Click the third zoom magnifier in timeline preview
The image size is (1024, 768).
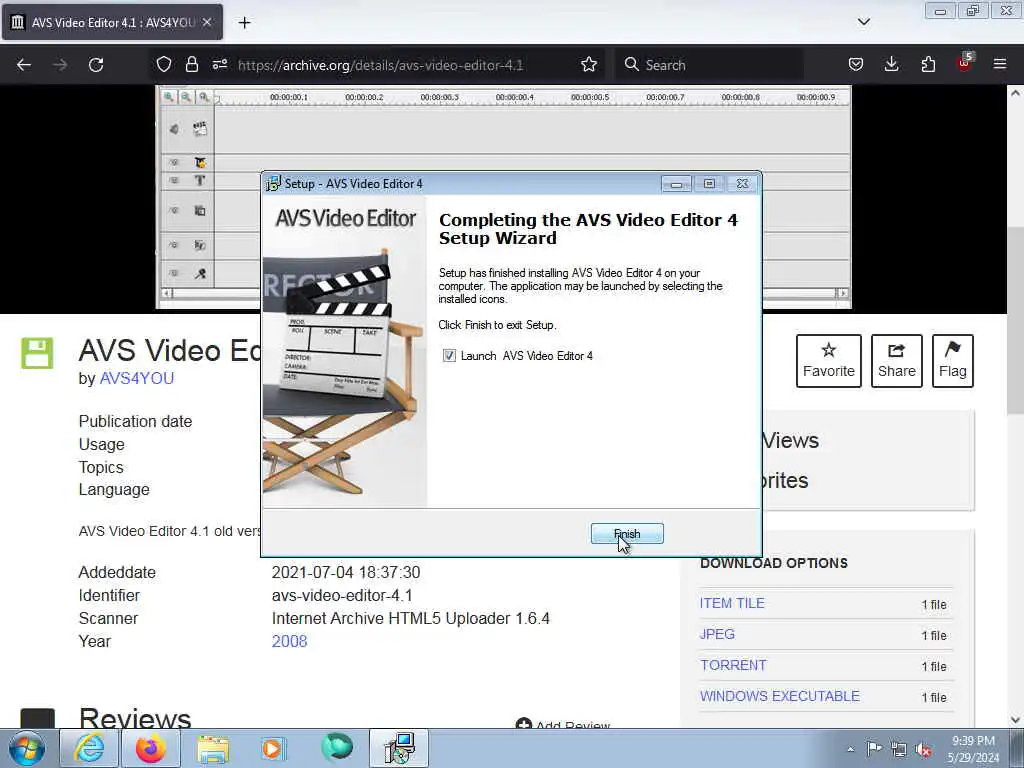pos(204,97)
